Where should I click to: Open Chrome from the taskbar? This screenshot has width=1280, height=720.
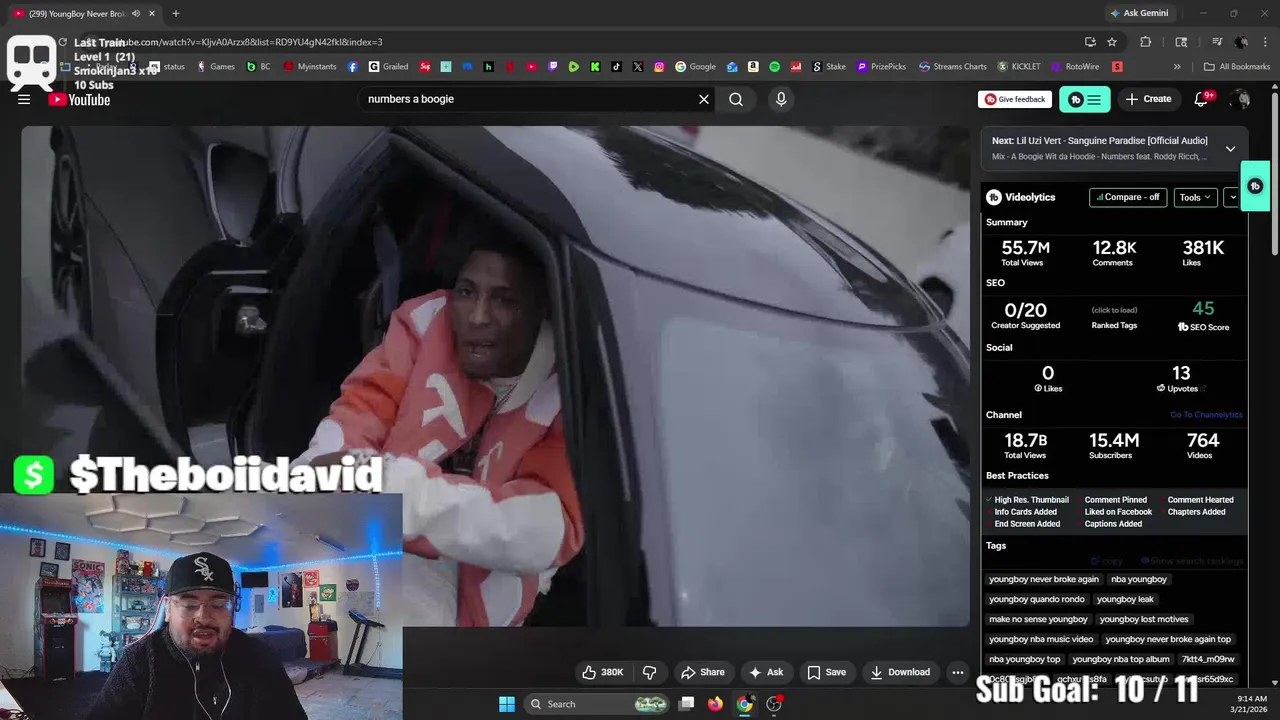coord(744,704)
